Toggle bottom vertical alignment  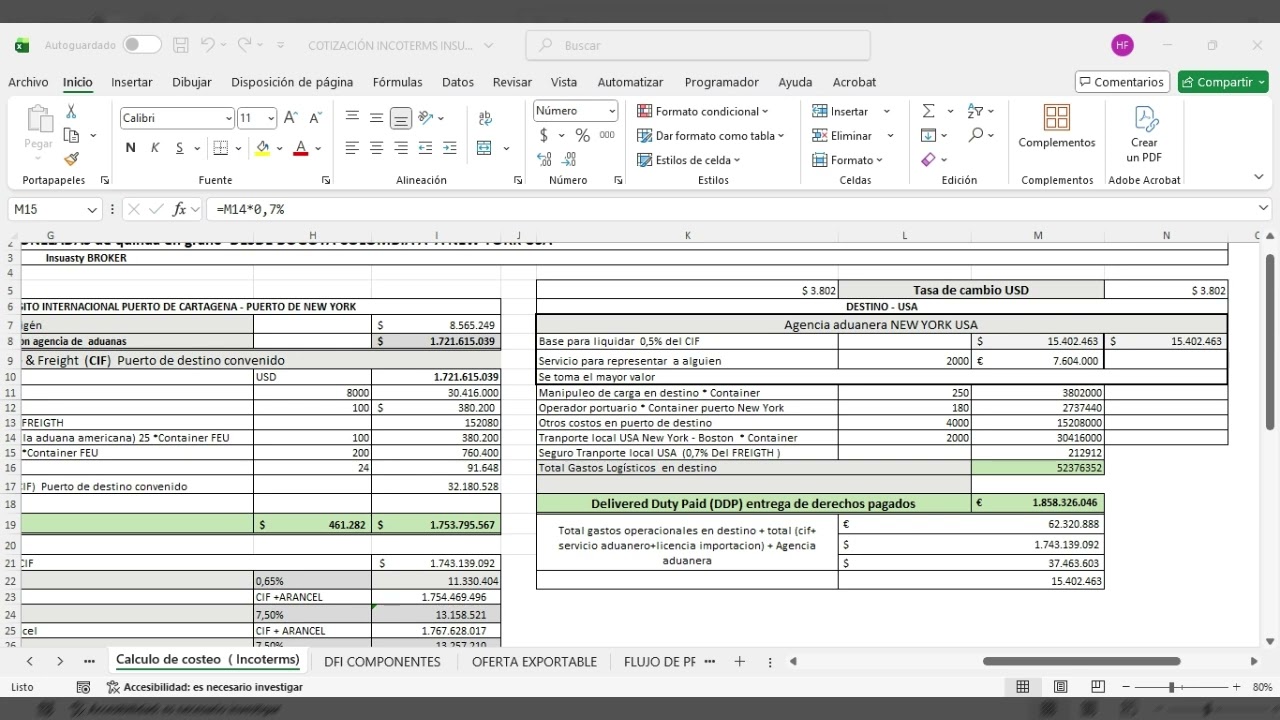[400, 118]
